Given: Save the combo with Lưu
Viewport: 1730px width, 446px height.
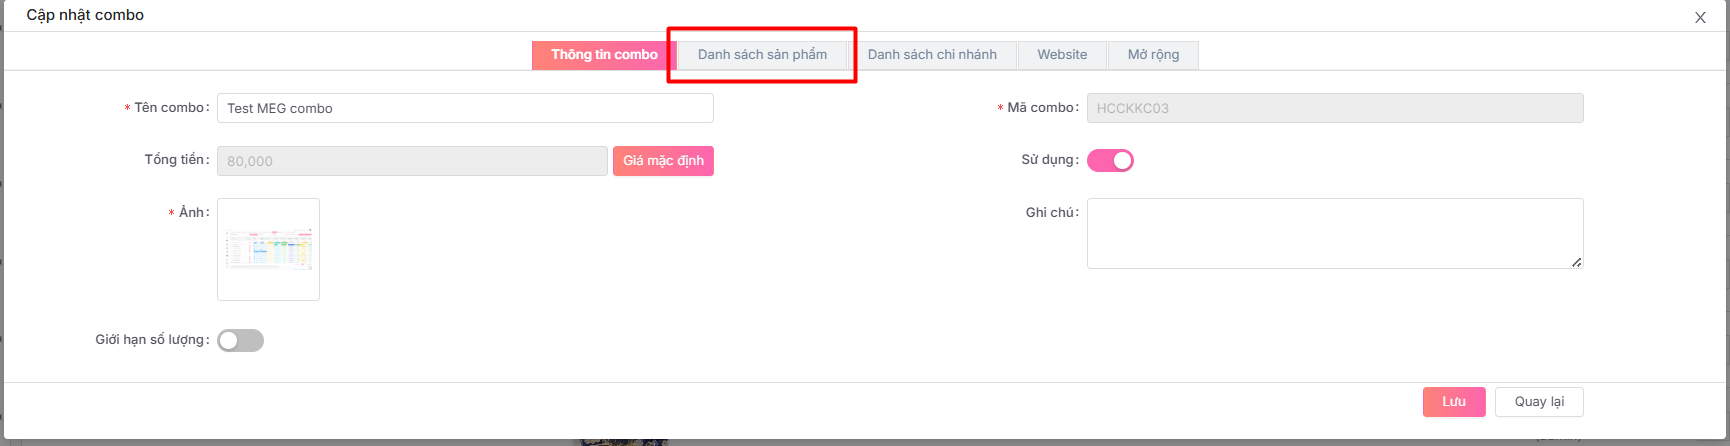Looking at the screenshot, I should [1453, 402].
